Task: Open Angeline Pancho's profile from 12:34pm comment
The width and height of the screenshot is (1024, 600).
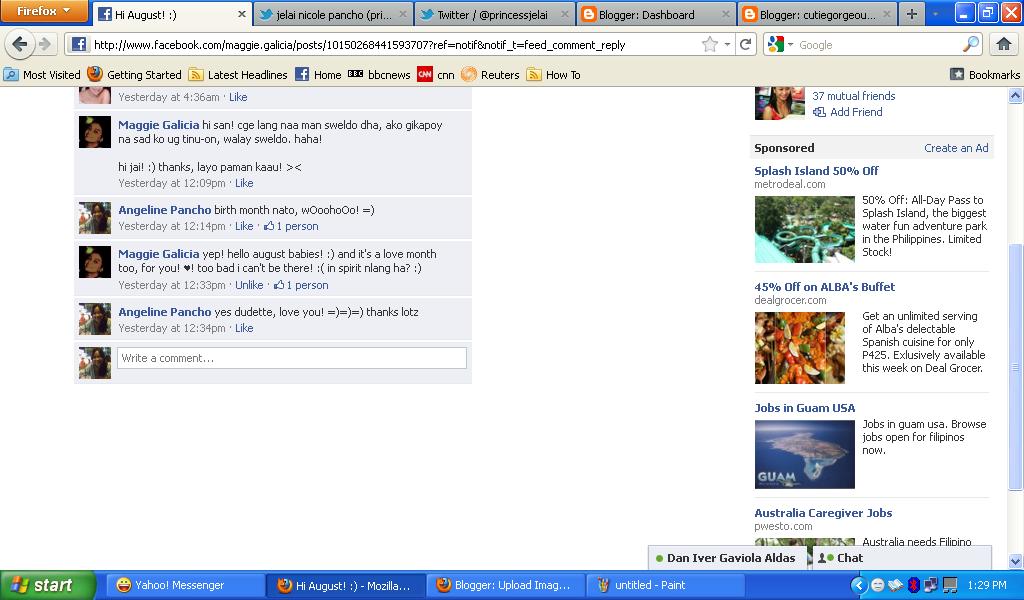Action: pos(165,312)
